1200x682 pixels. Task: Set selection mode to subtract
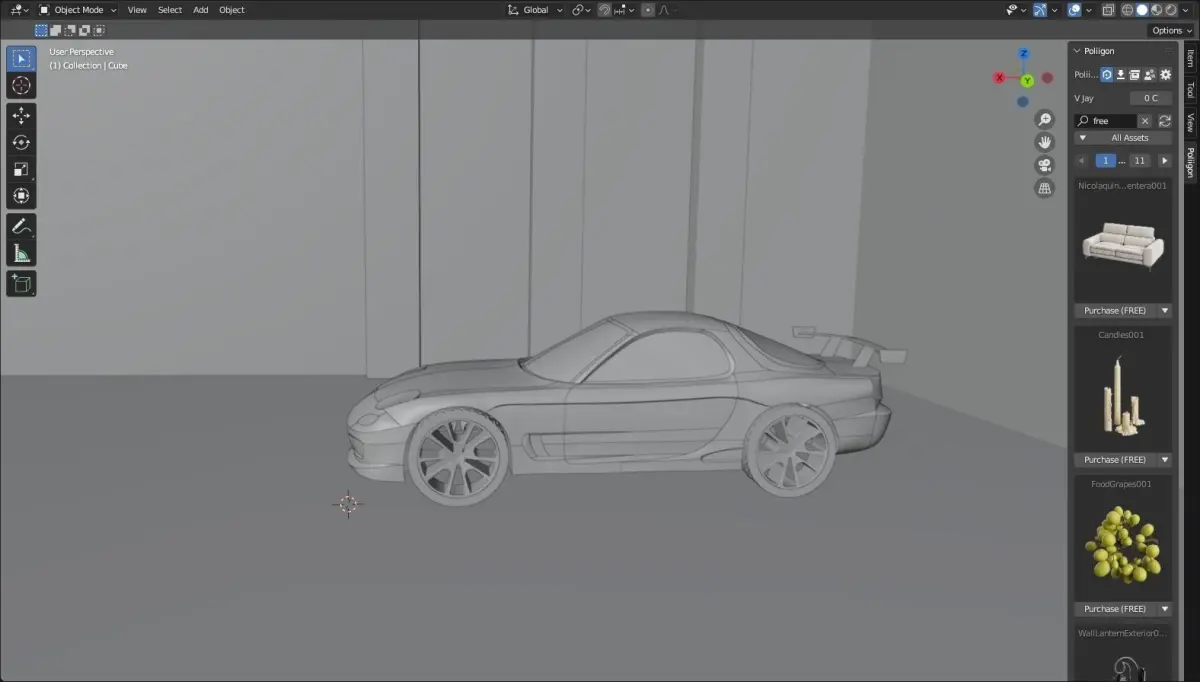point(70,30)
